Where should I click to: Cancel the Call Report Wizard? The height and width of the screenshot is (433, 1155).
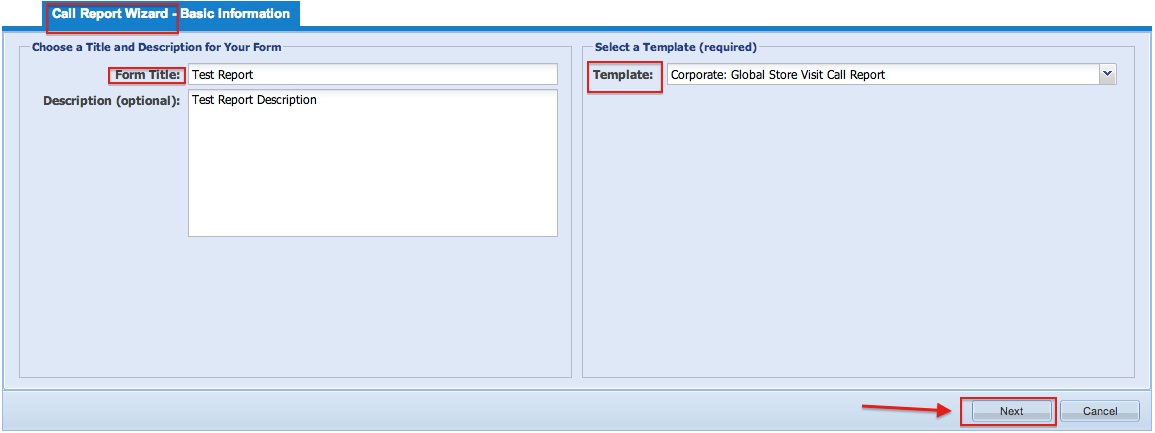pos(1099,411)
